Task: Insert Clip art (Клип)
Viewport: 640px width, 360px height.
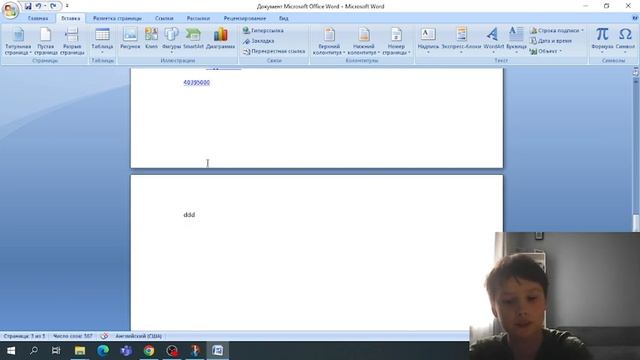Action: [x=151, y=39]
